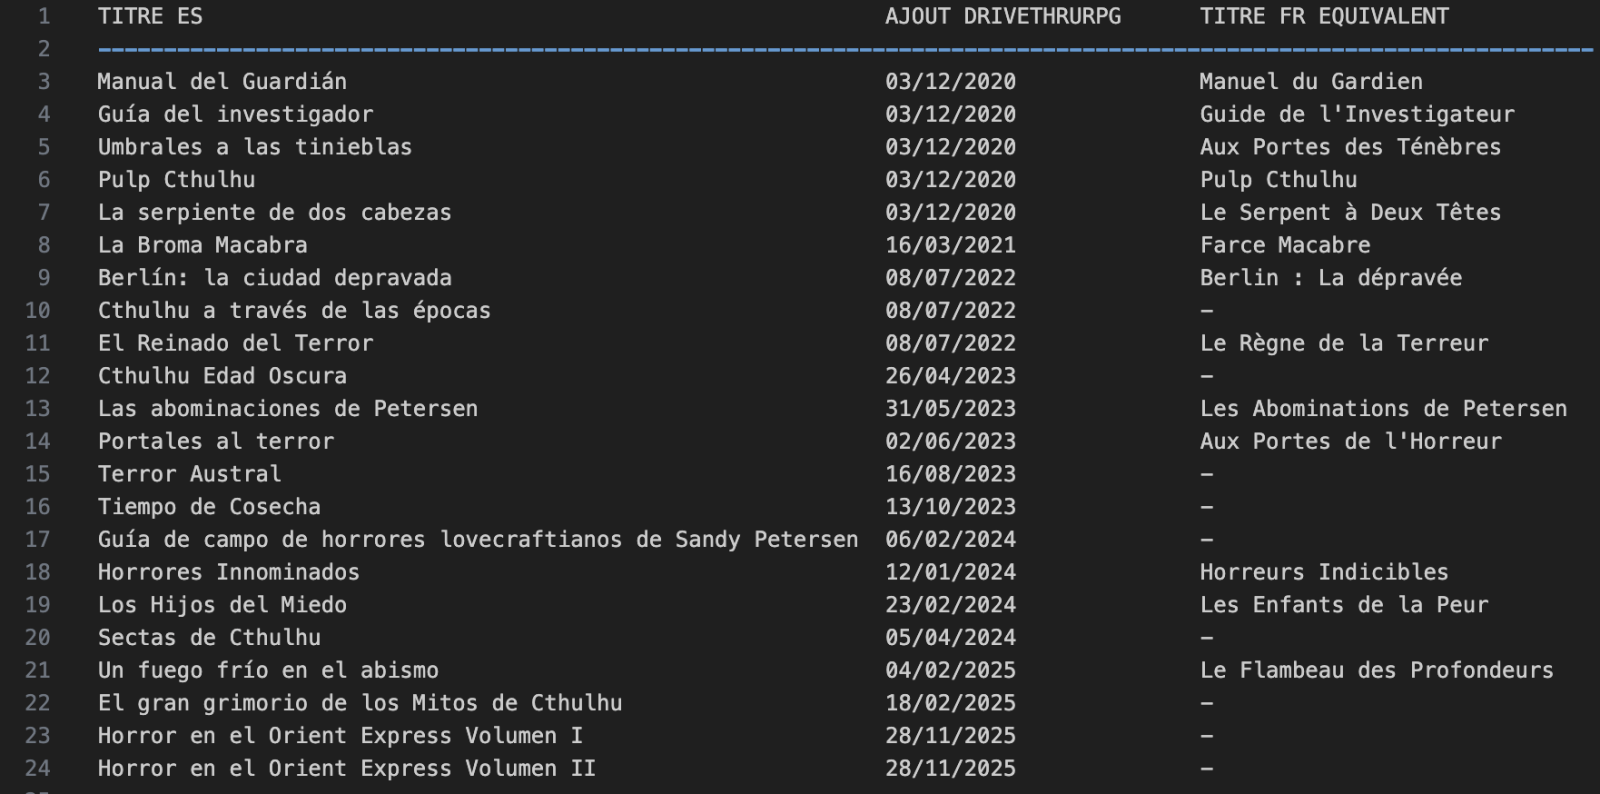Place cursor on "Manual del Guardián" text
Viewport: 1600px width, 794px height.
pos(222,81)
